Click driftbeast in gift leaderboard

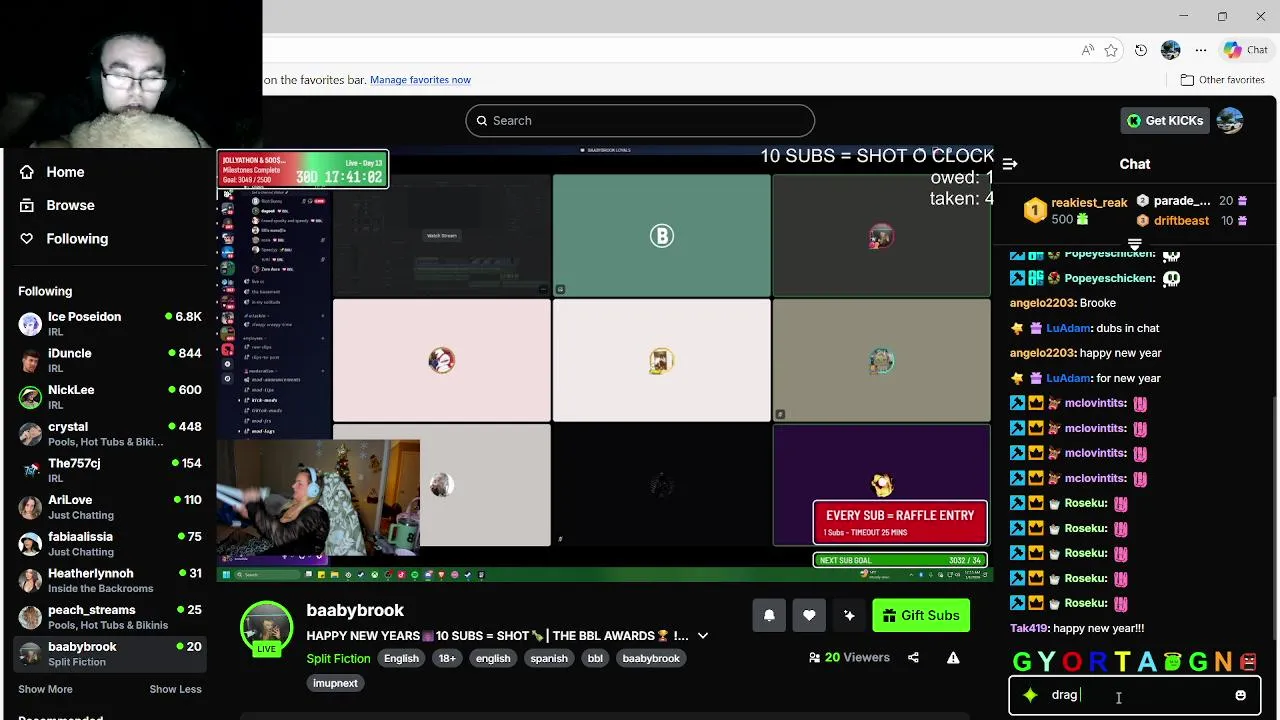click(1181, 221)
